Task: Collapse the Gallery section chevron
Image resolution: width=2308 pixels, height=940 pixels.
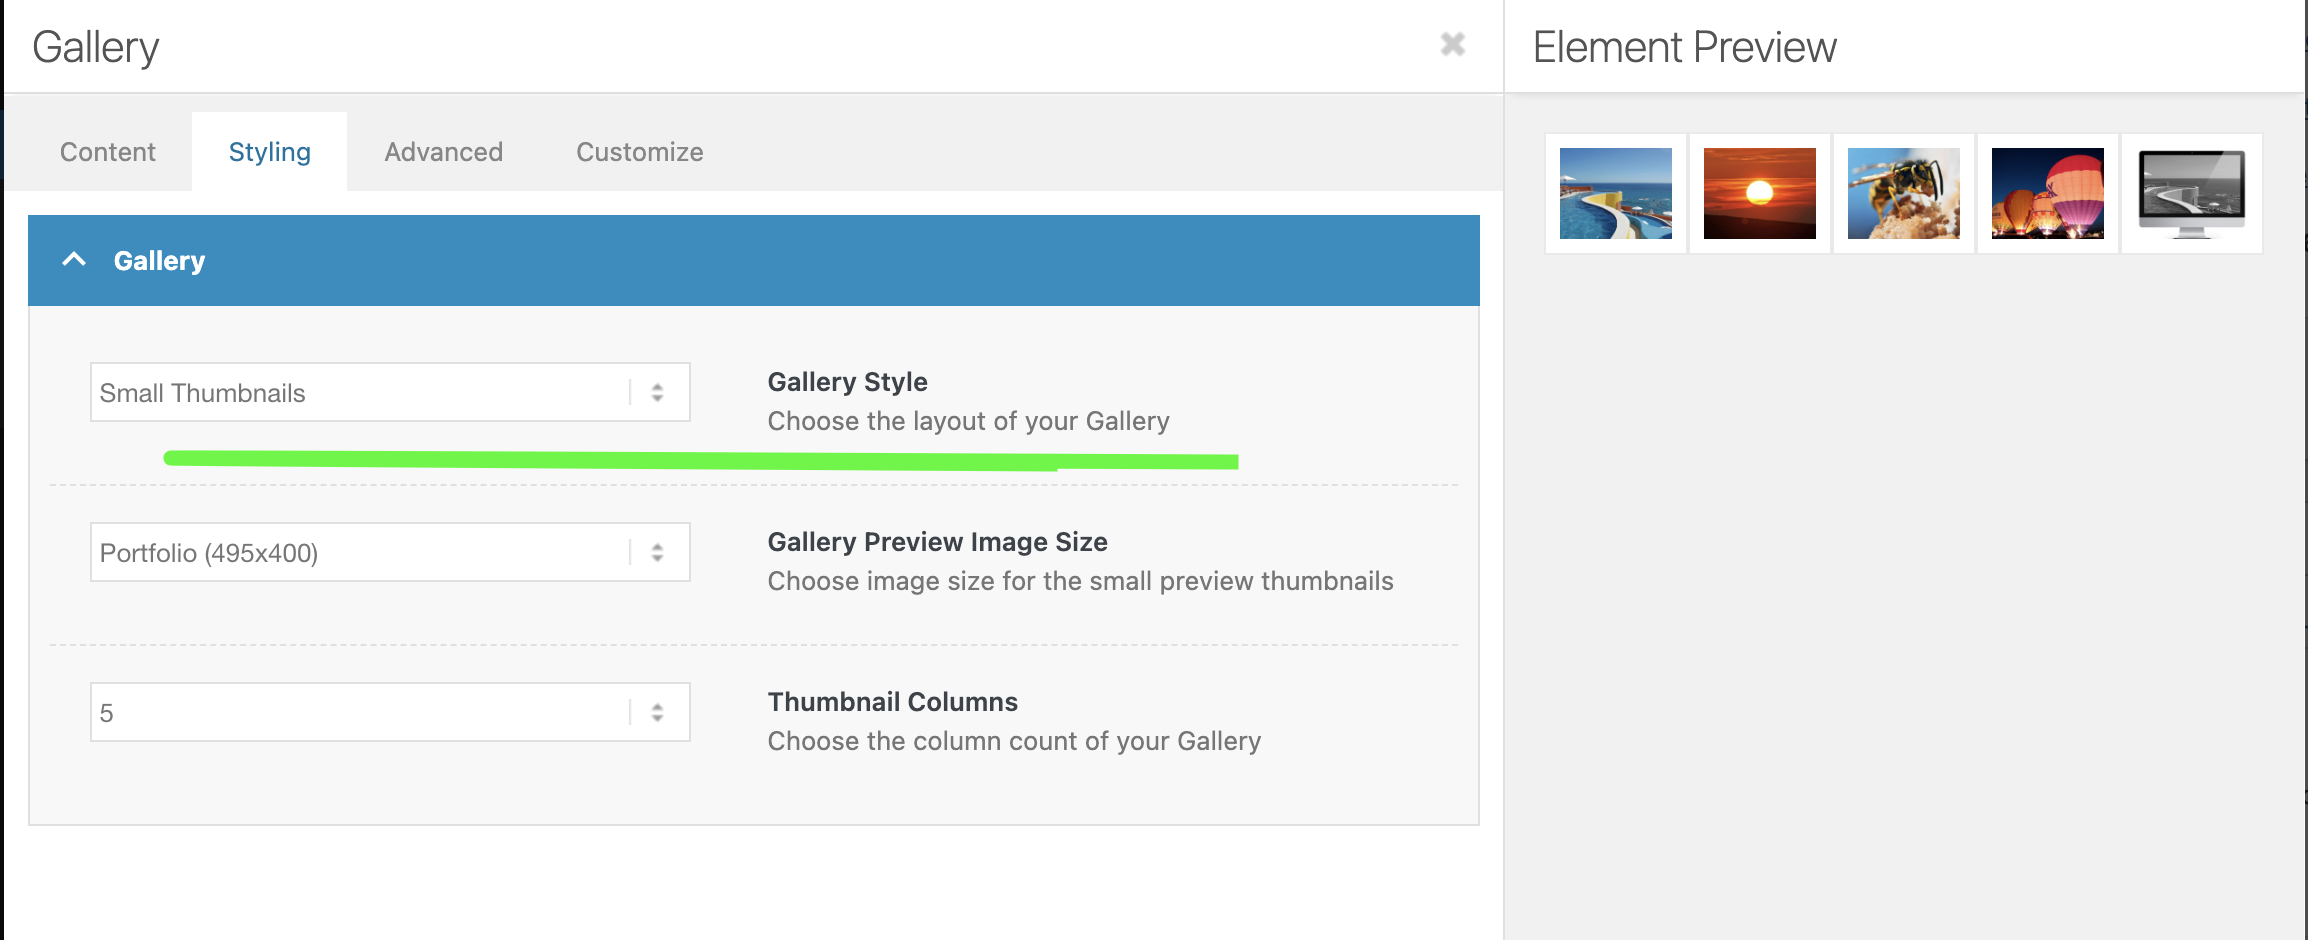Action: 74,260
